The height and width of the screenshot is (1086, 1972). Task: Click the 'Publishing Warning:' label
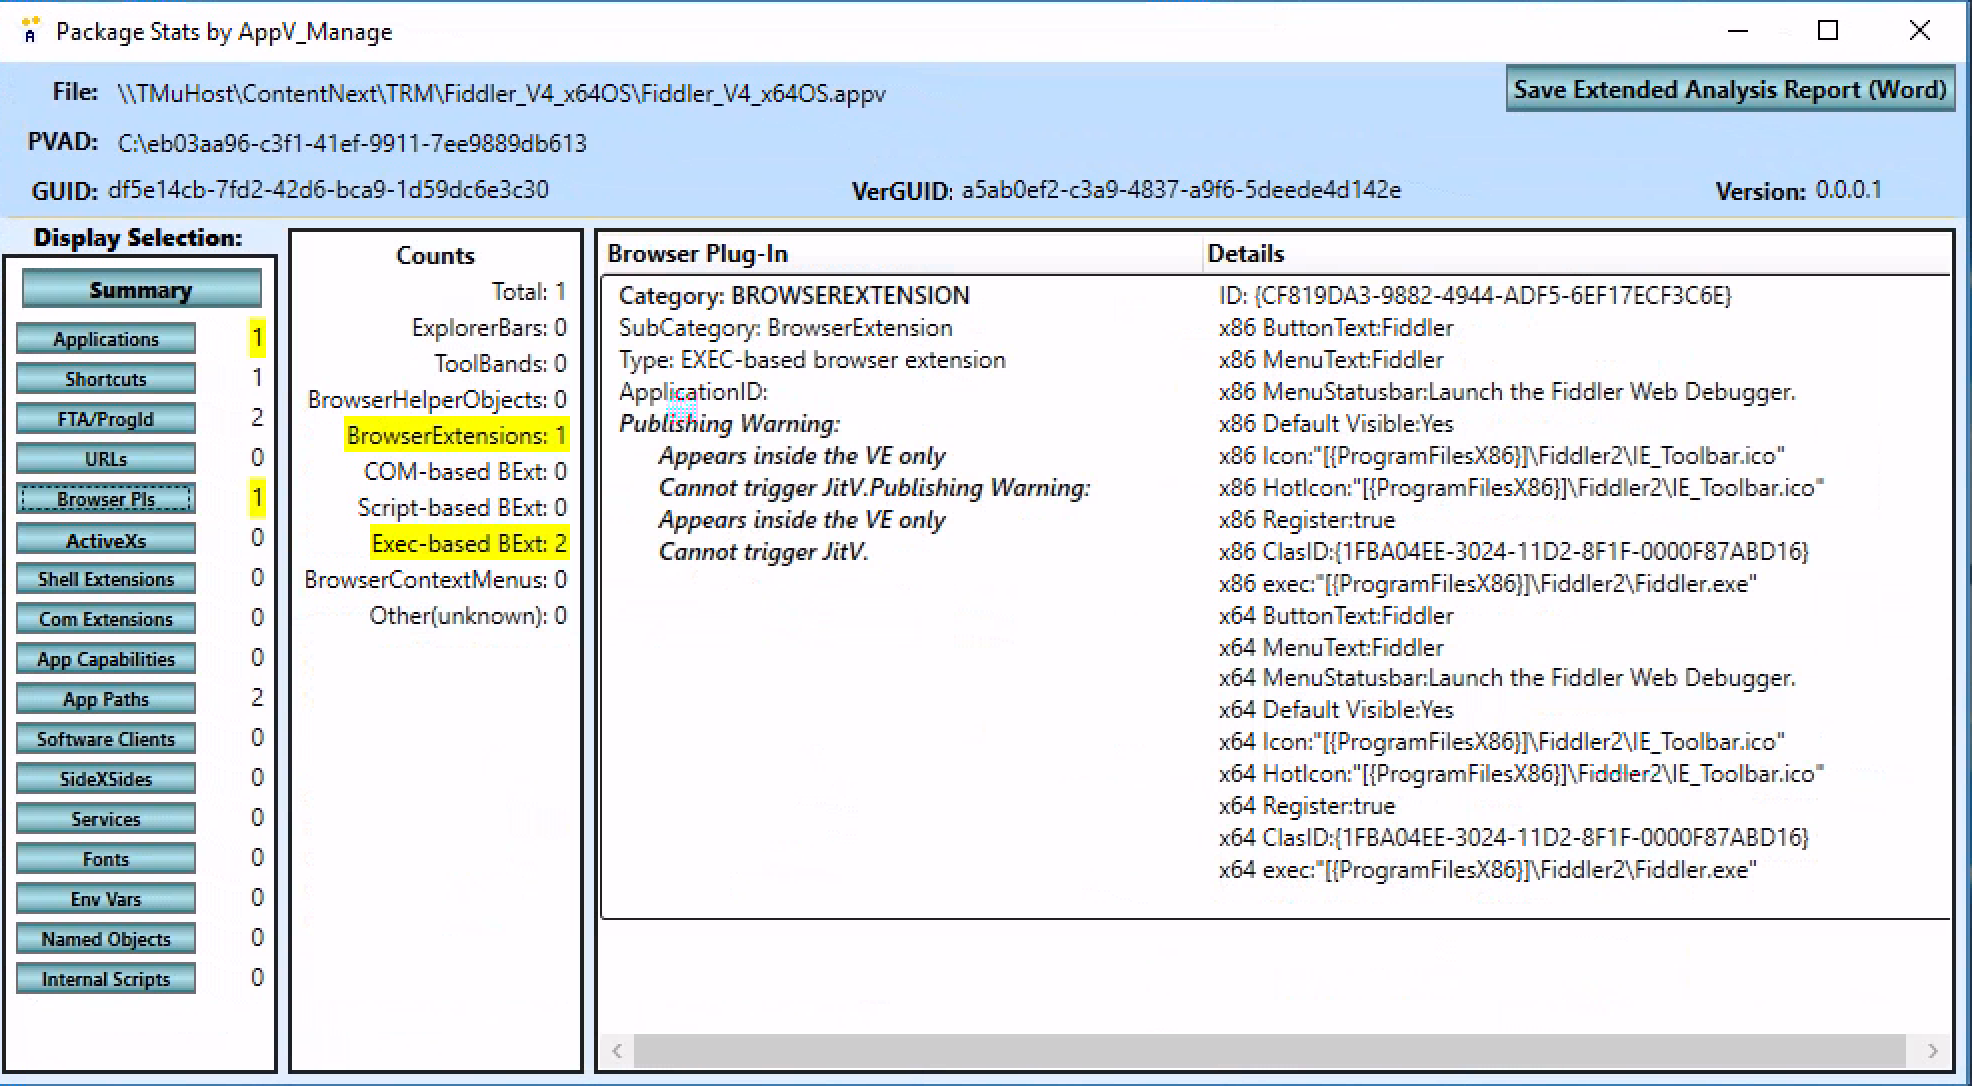tap(729, 424)
